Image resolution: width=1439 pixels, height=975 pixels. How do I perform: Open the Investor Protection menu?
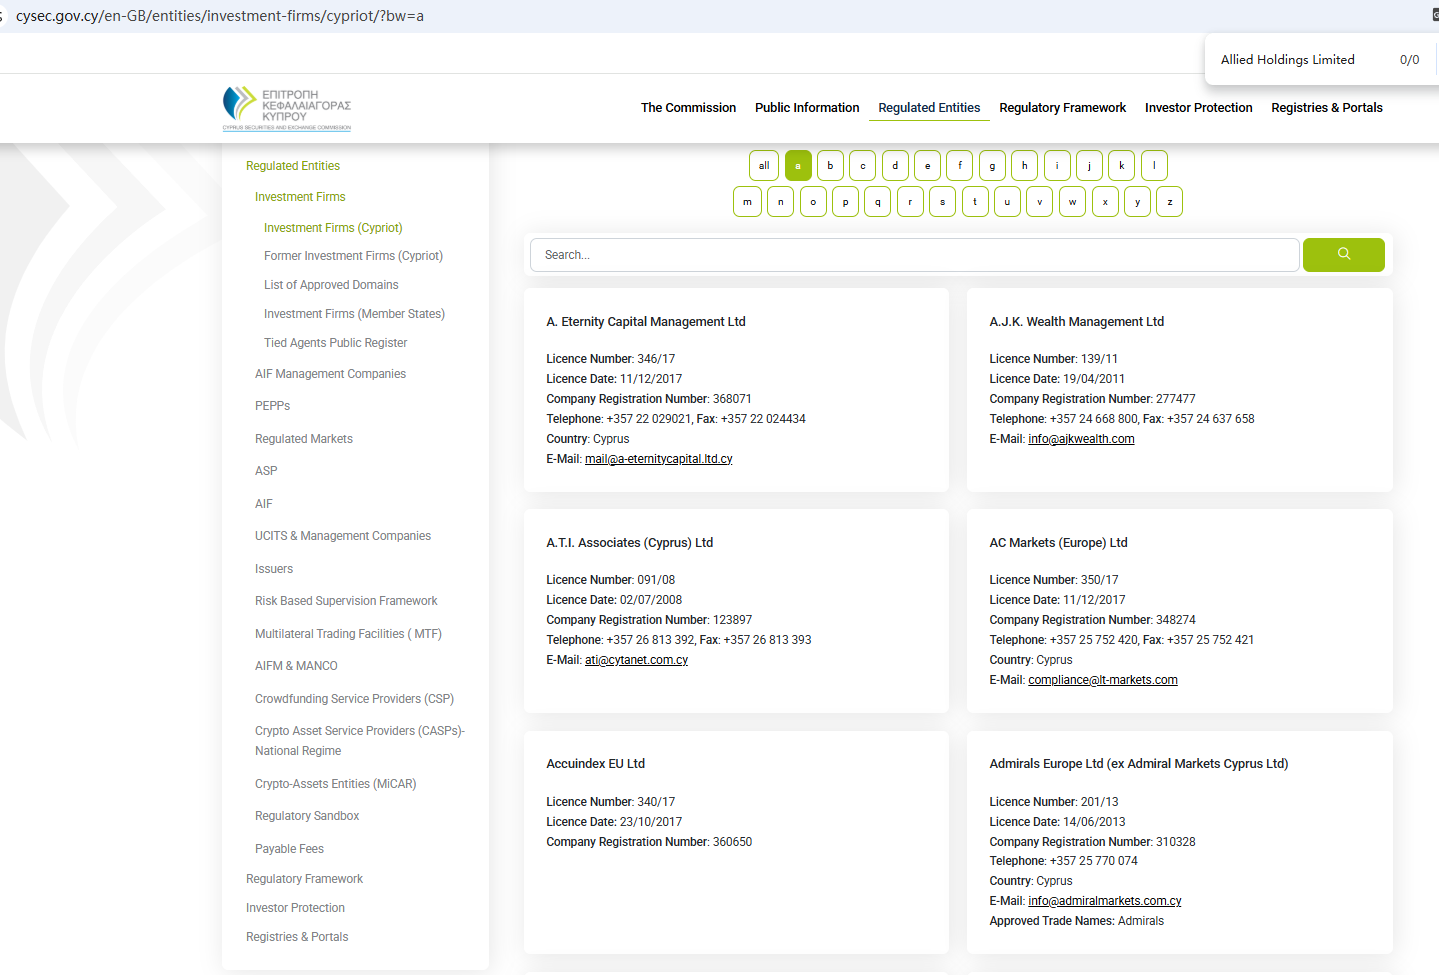[x=1198, y=108]
